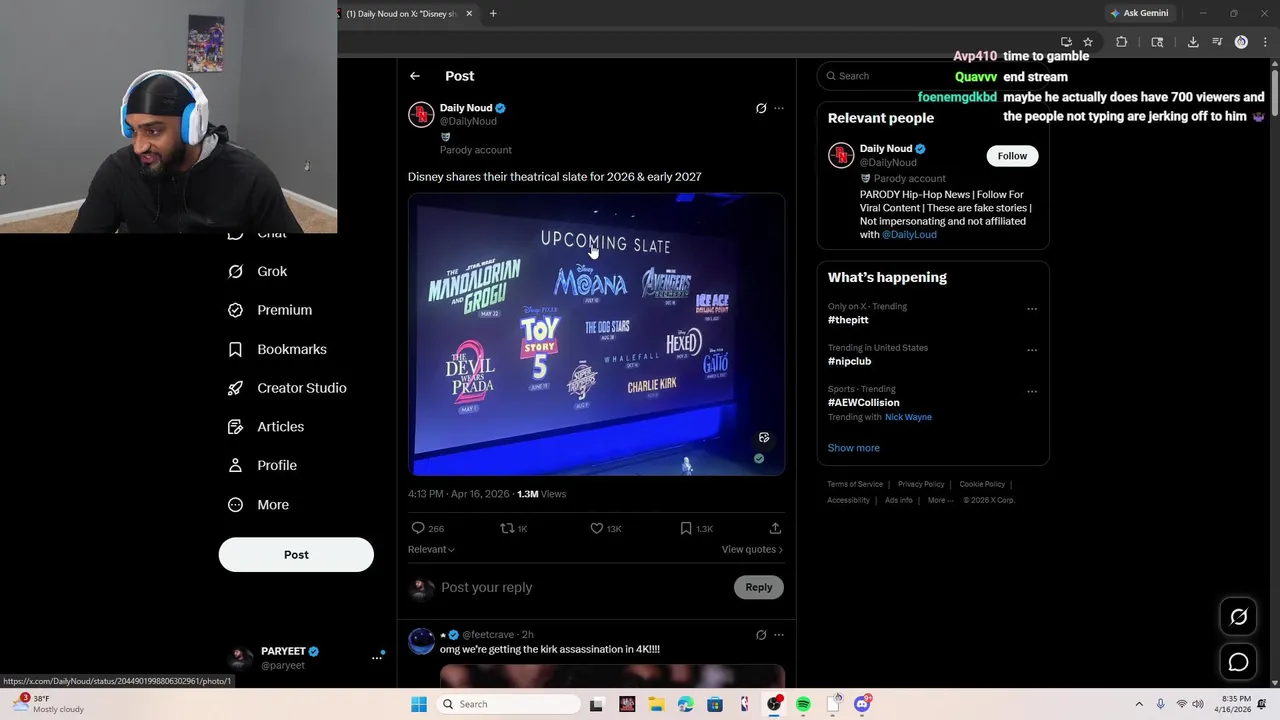Open the Windows Start menu
Image resolution: width=1280 pixels, height=720 pixels.
click(419, 704)
